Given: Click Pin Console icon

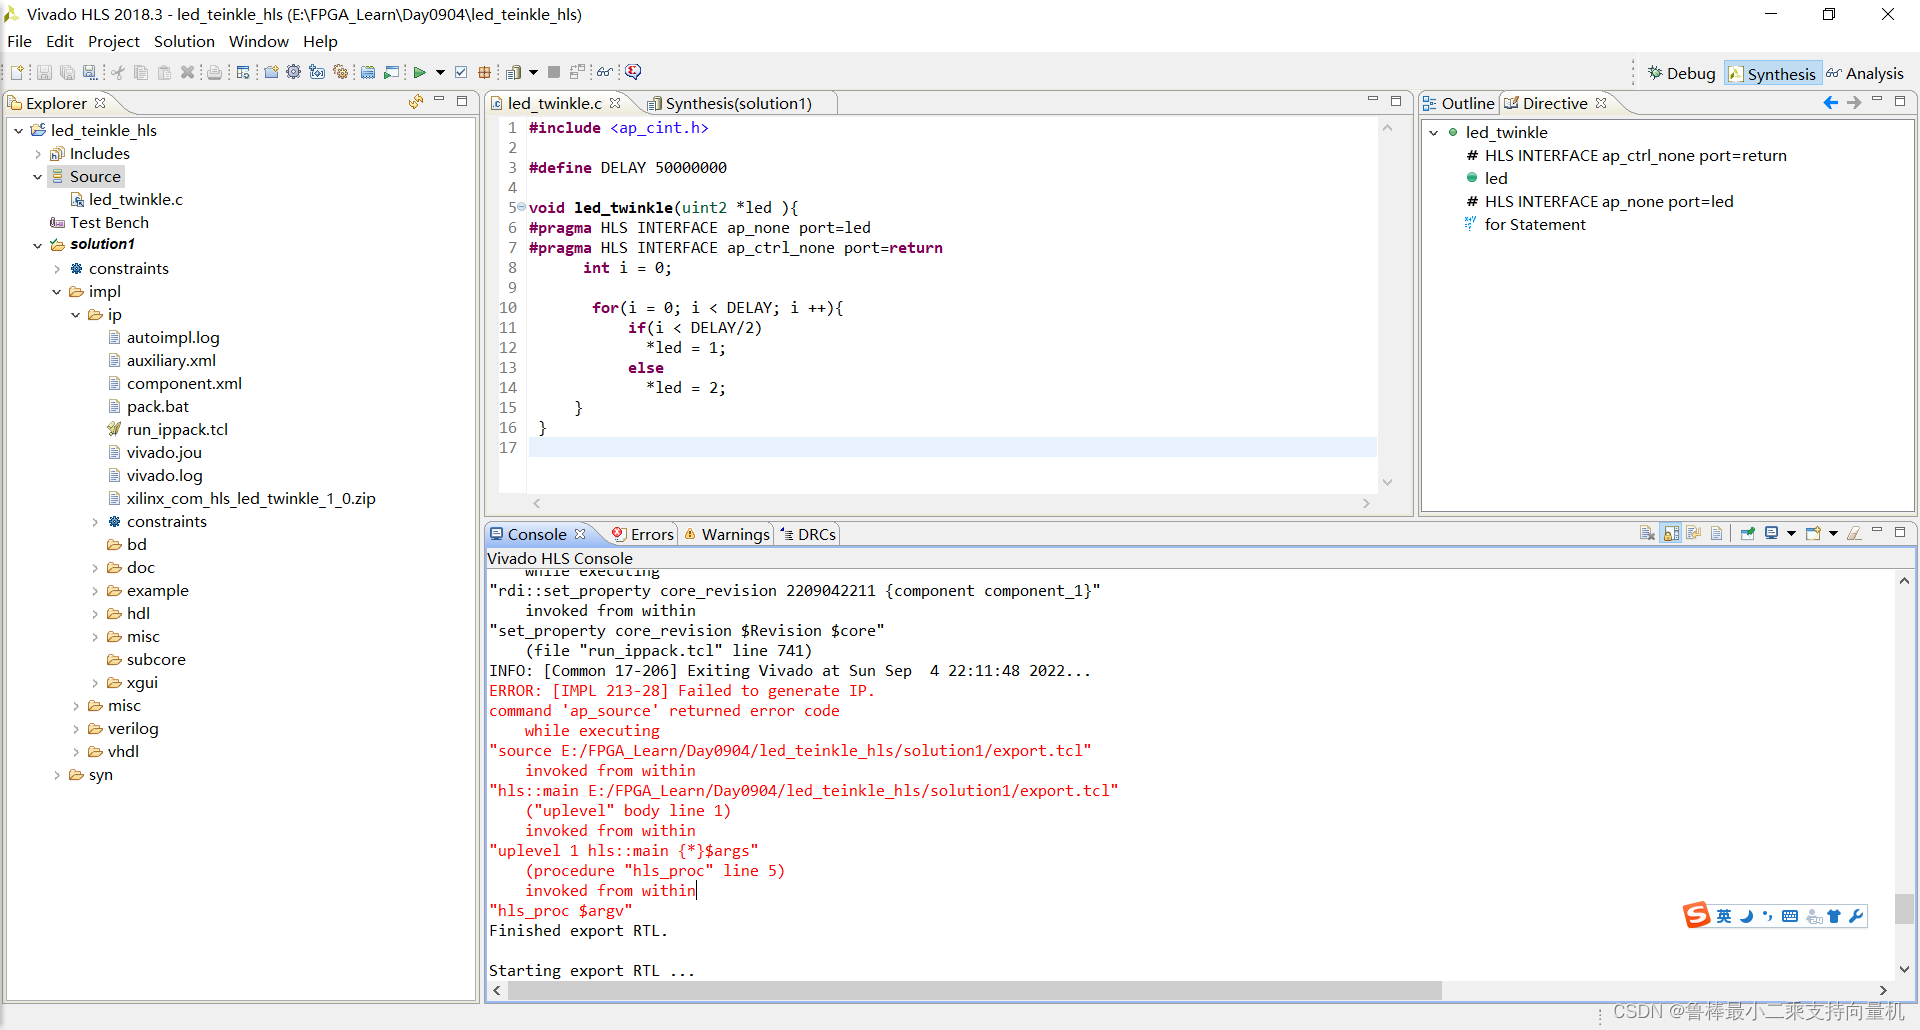Looking at the screenshot, I should pyautogui.click(x=1748, y=533).
